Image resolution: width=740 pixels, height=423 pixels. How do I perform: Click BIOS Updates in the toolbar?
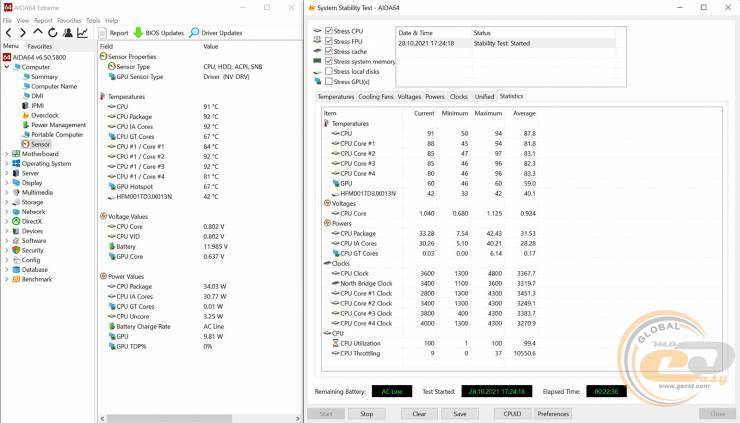pyautogui.click(x=159, y=33)
